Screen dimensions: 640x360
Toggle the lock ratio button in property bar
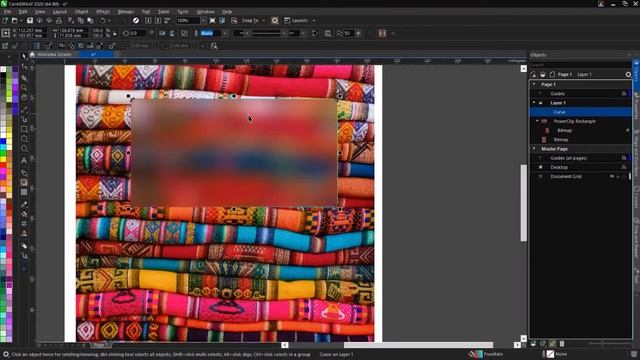(x=115, y=33)
